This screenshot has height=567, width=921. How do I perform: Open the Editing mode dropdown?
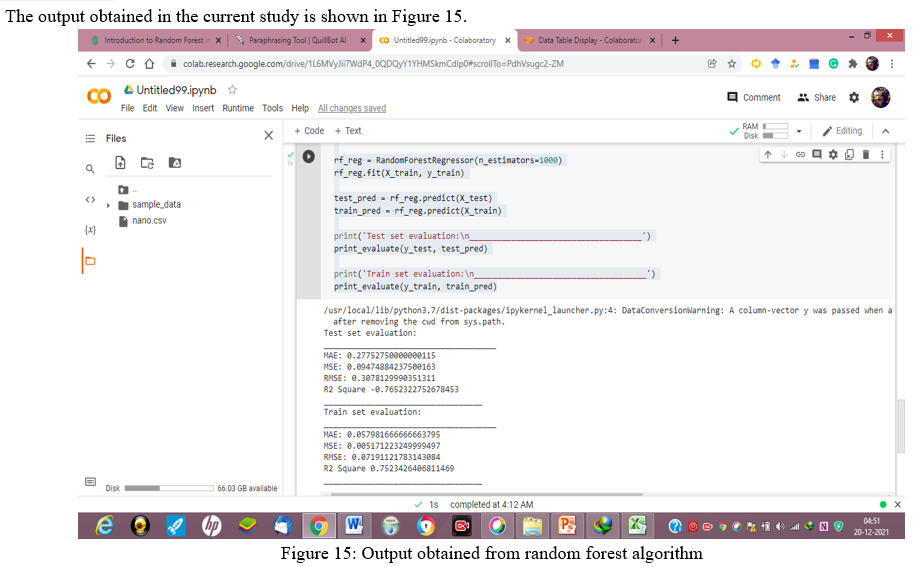click(842, 131)
